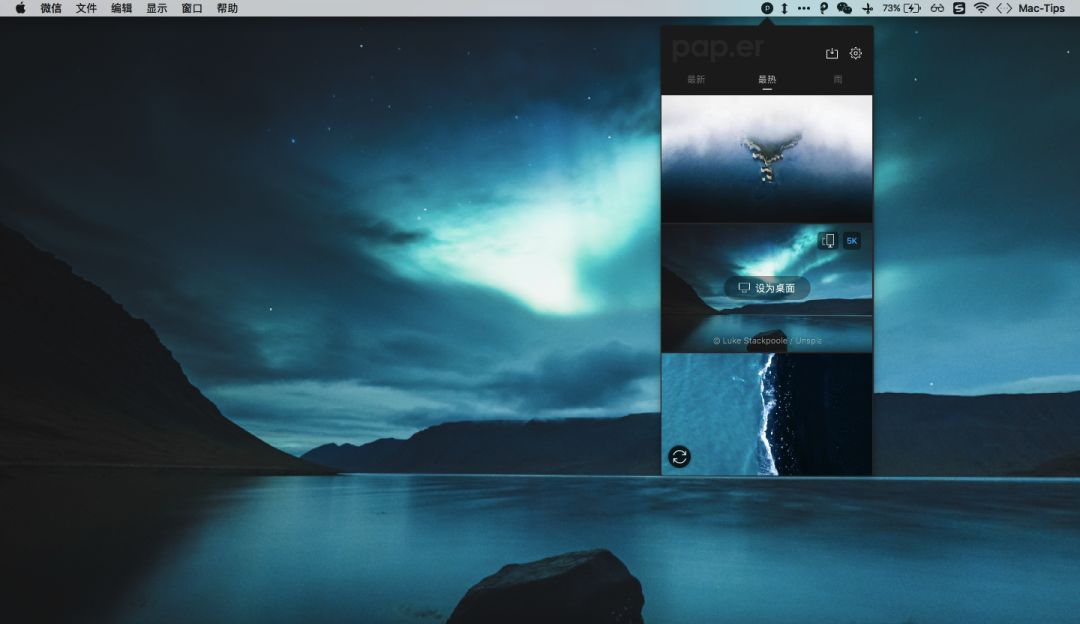The image size is (1080, 624).
Task: Open pap.er settings gear
Action: point(855,54)
